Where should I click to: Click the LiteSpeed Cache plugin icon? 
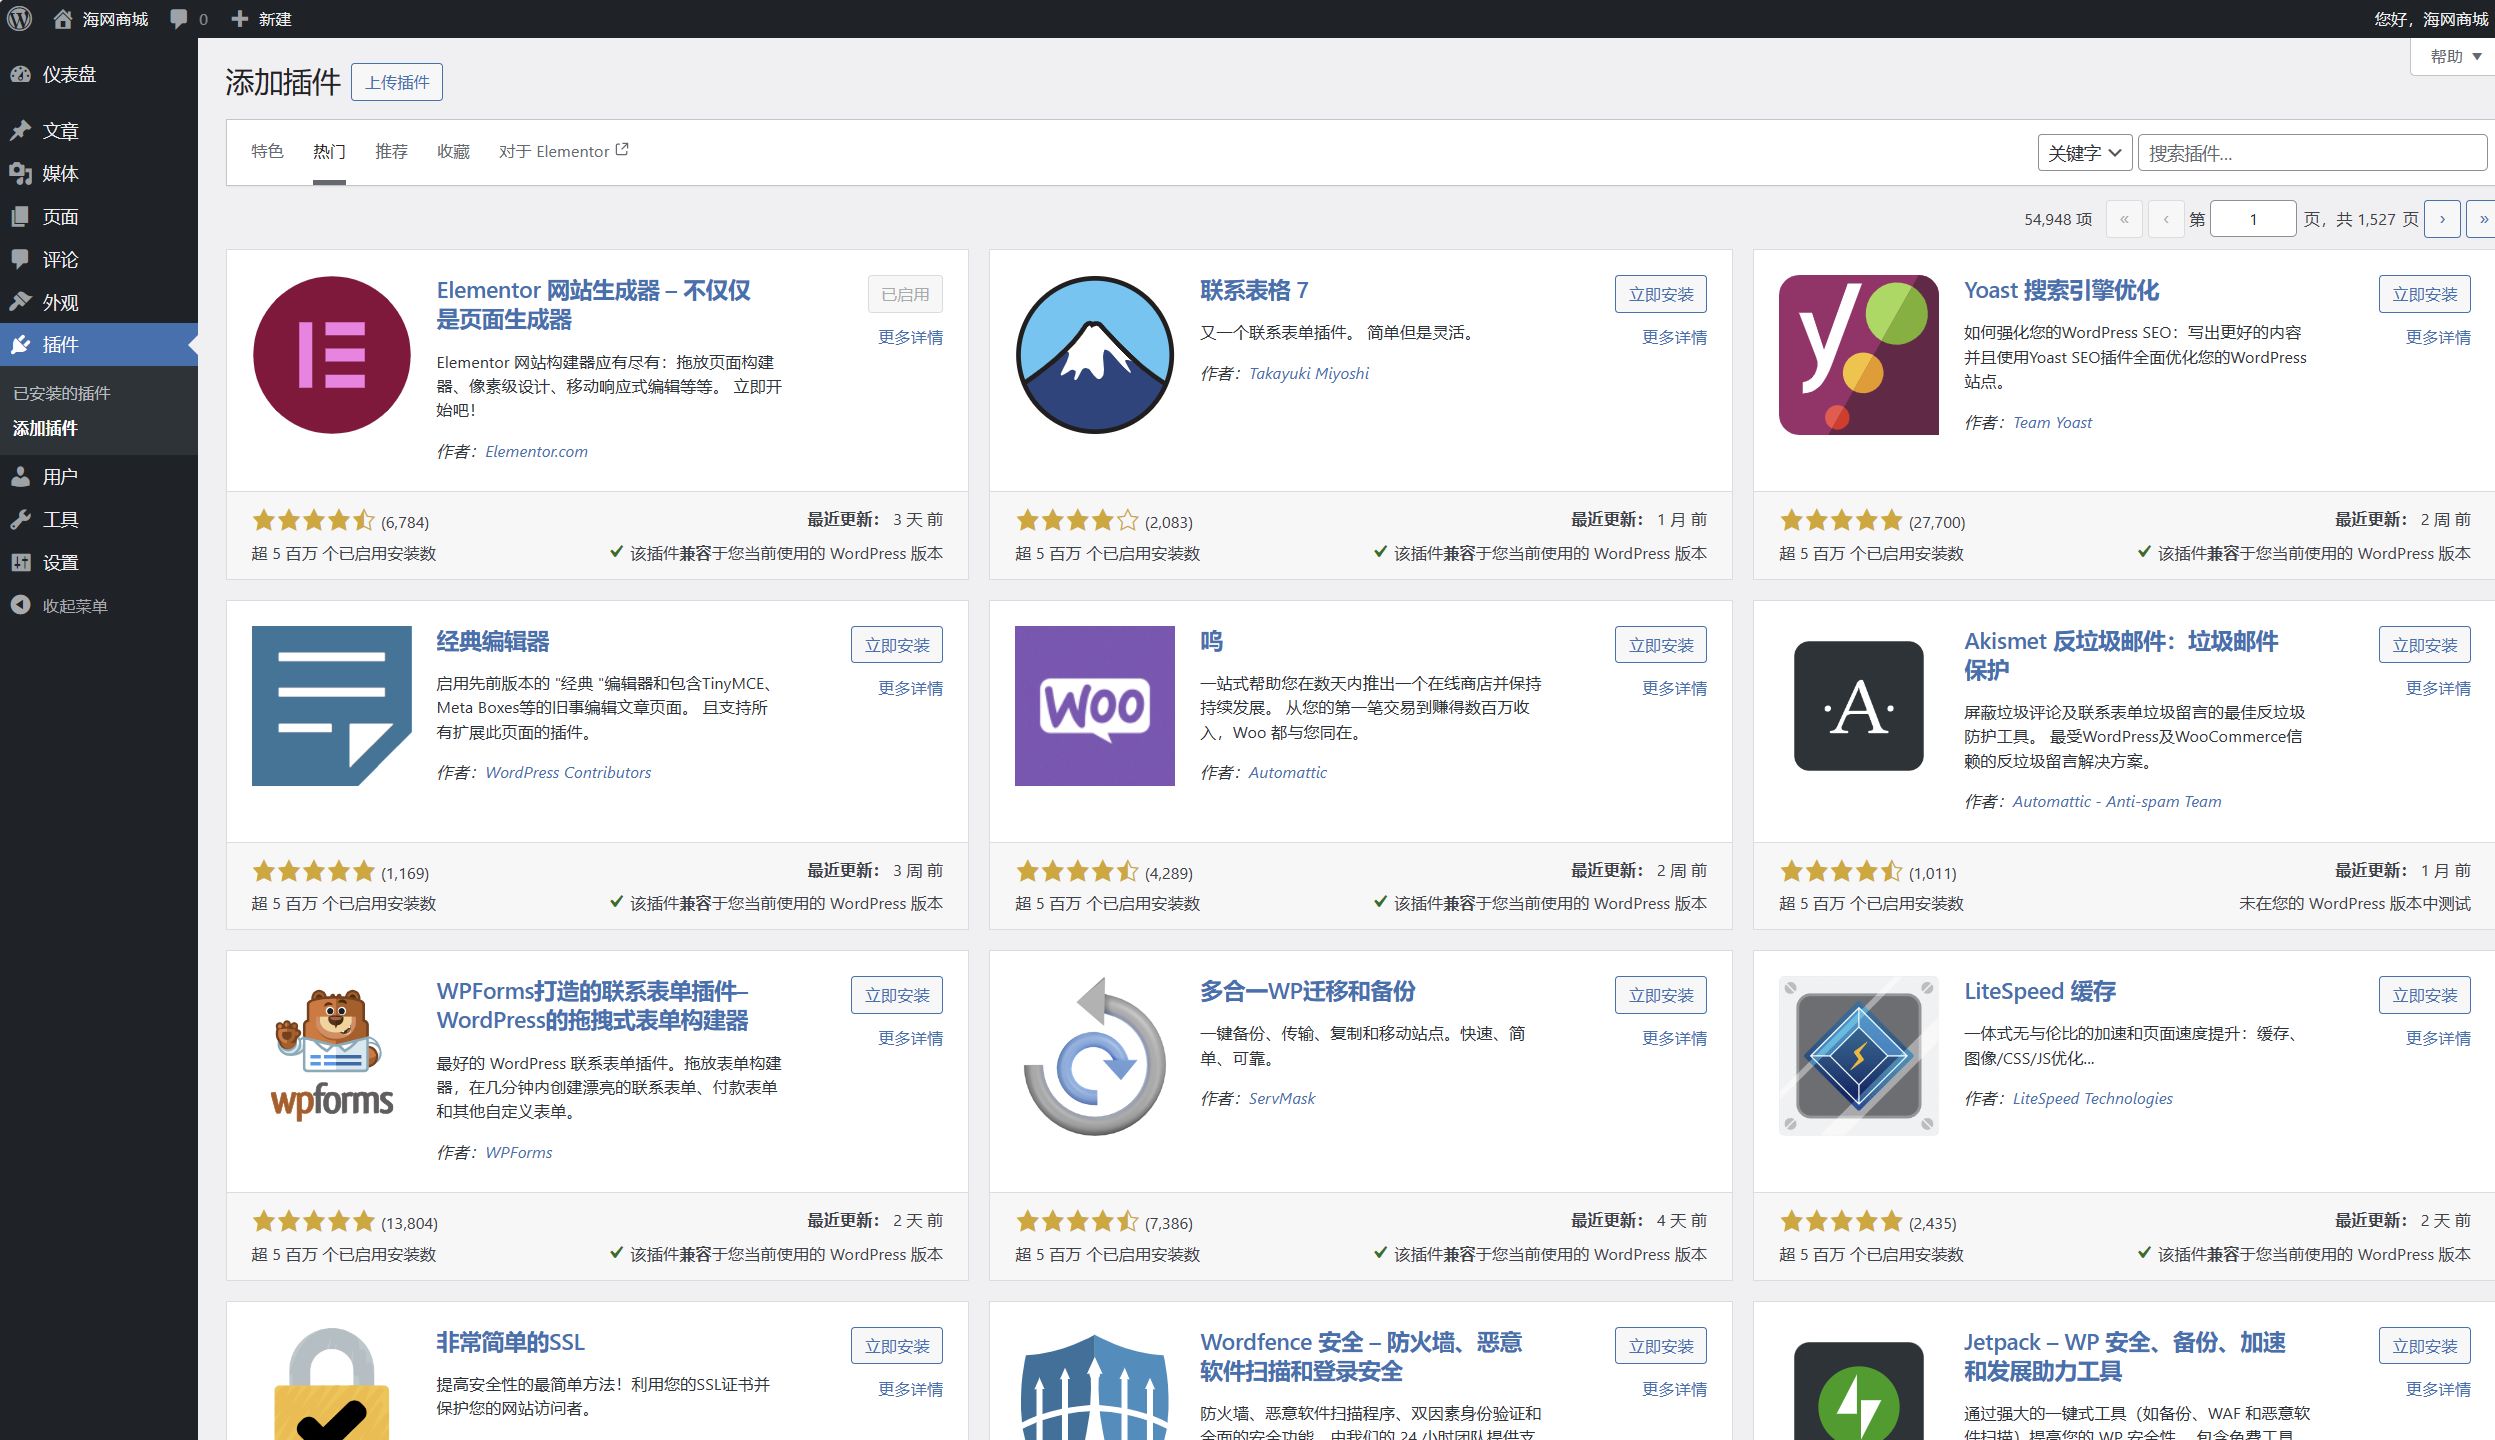tap(1859, 1056)
